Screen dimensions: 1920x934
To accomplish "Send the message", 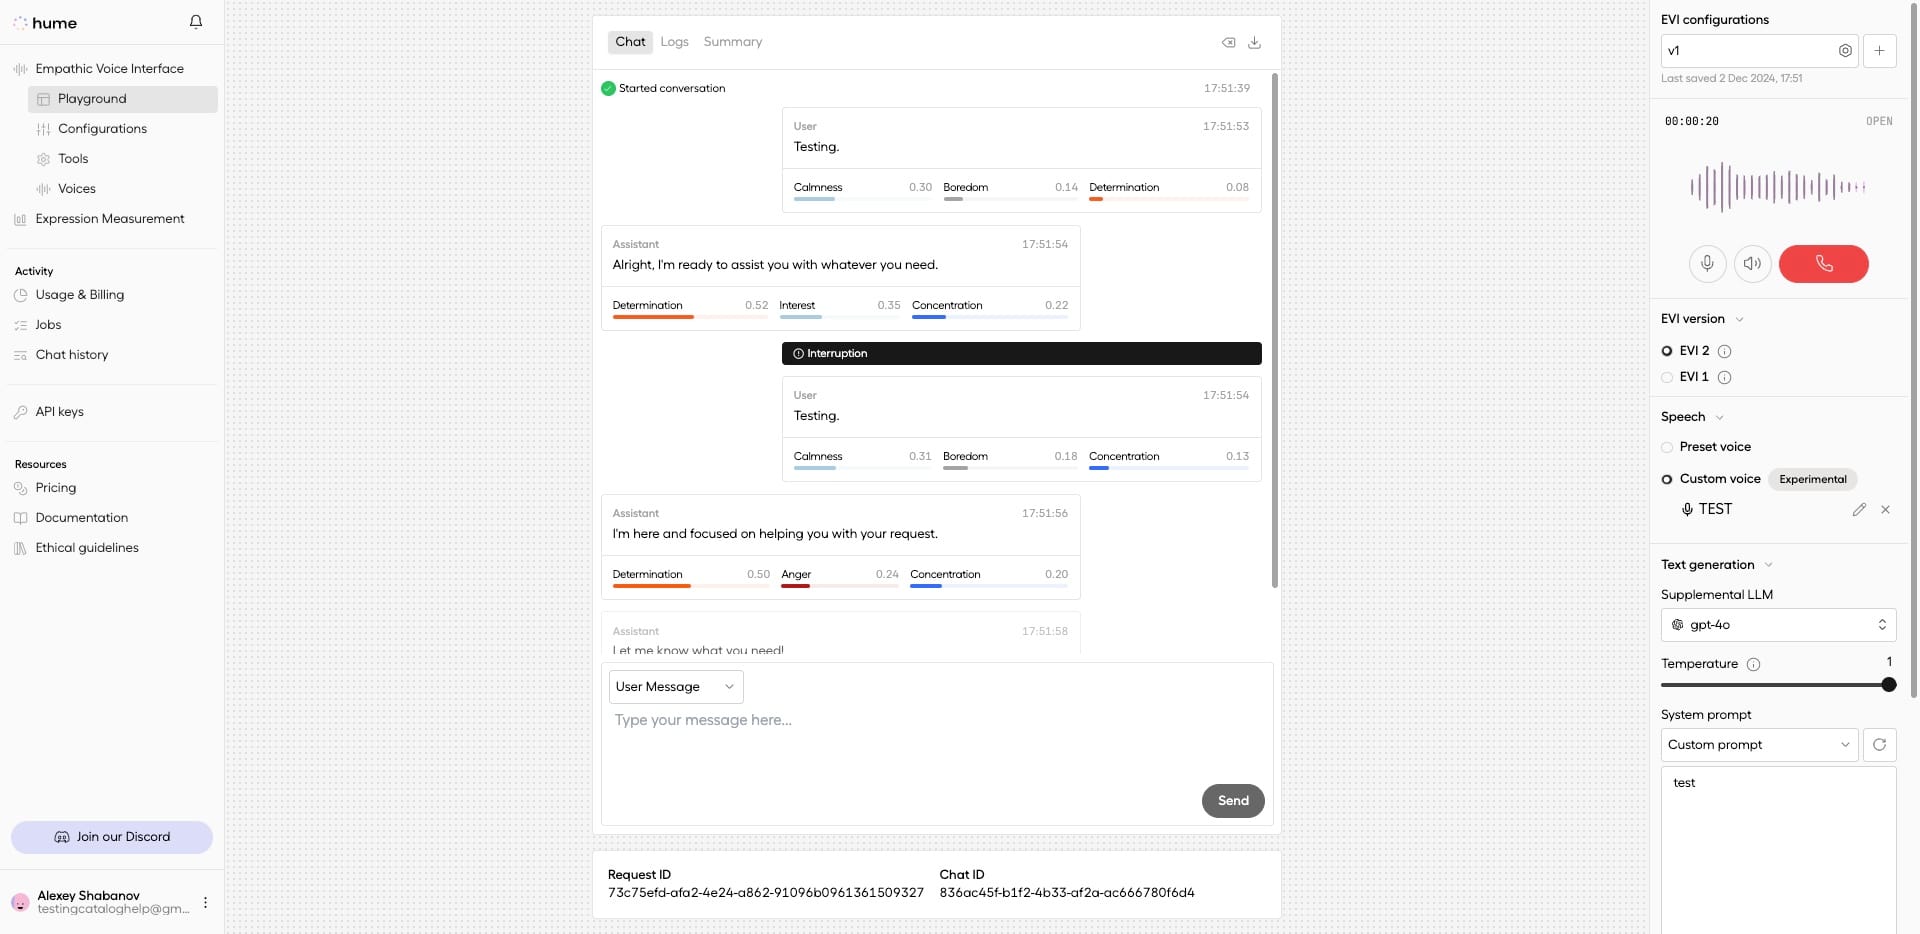I will click(1233, 801).
